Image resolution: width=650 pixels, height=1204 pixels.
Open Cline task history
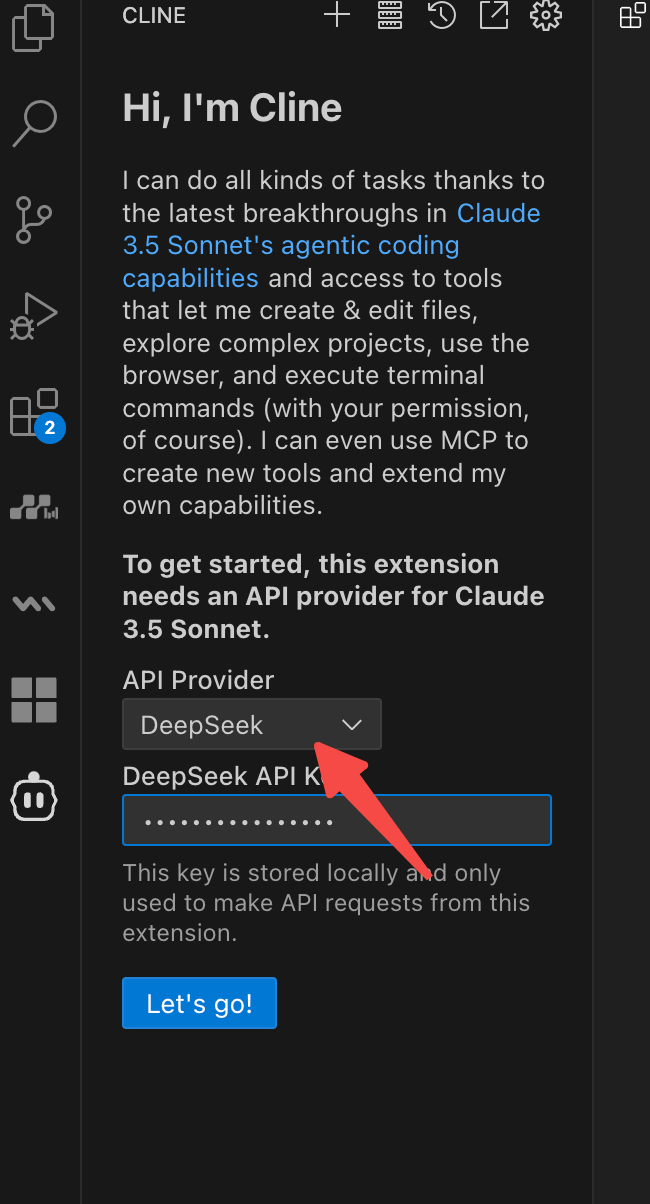coord(441,15)
